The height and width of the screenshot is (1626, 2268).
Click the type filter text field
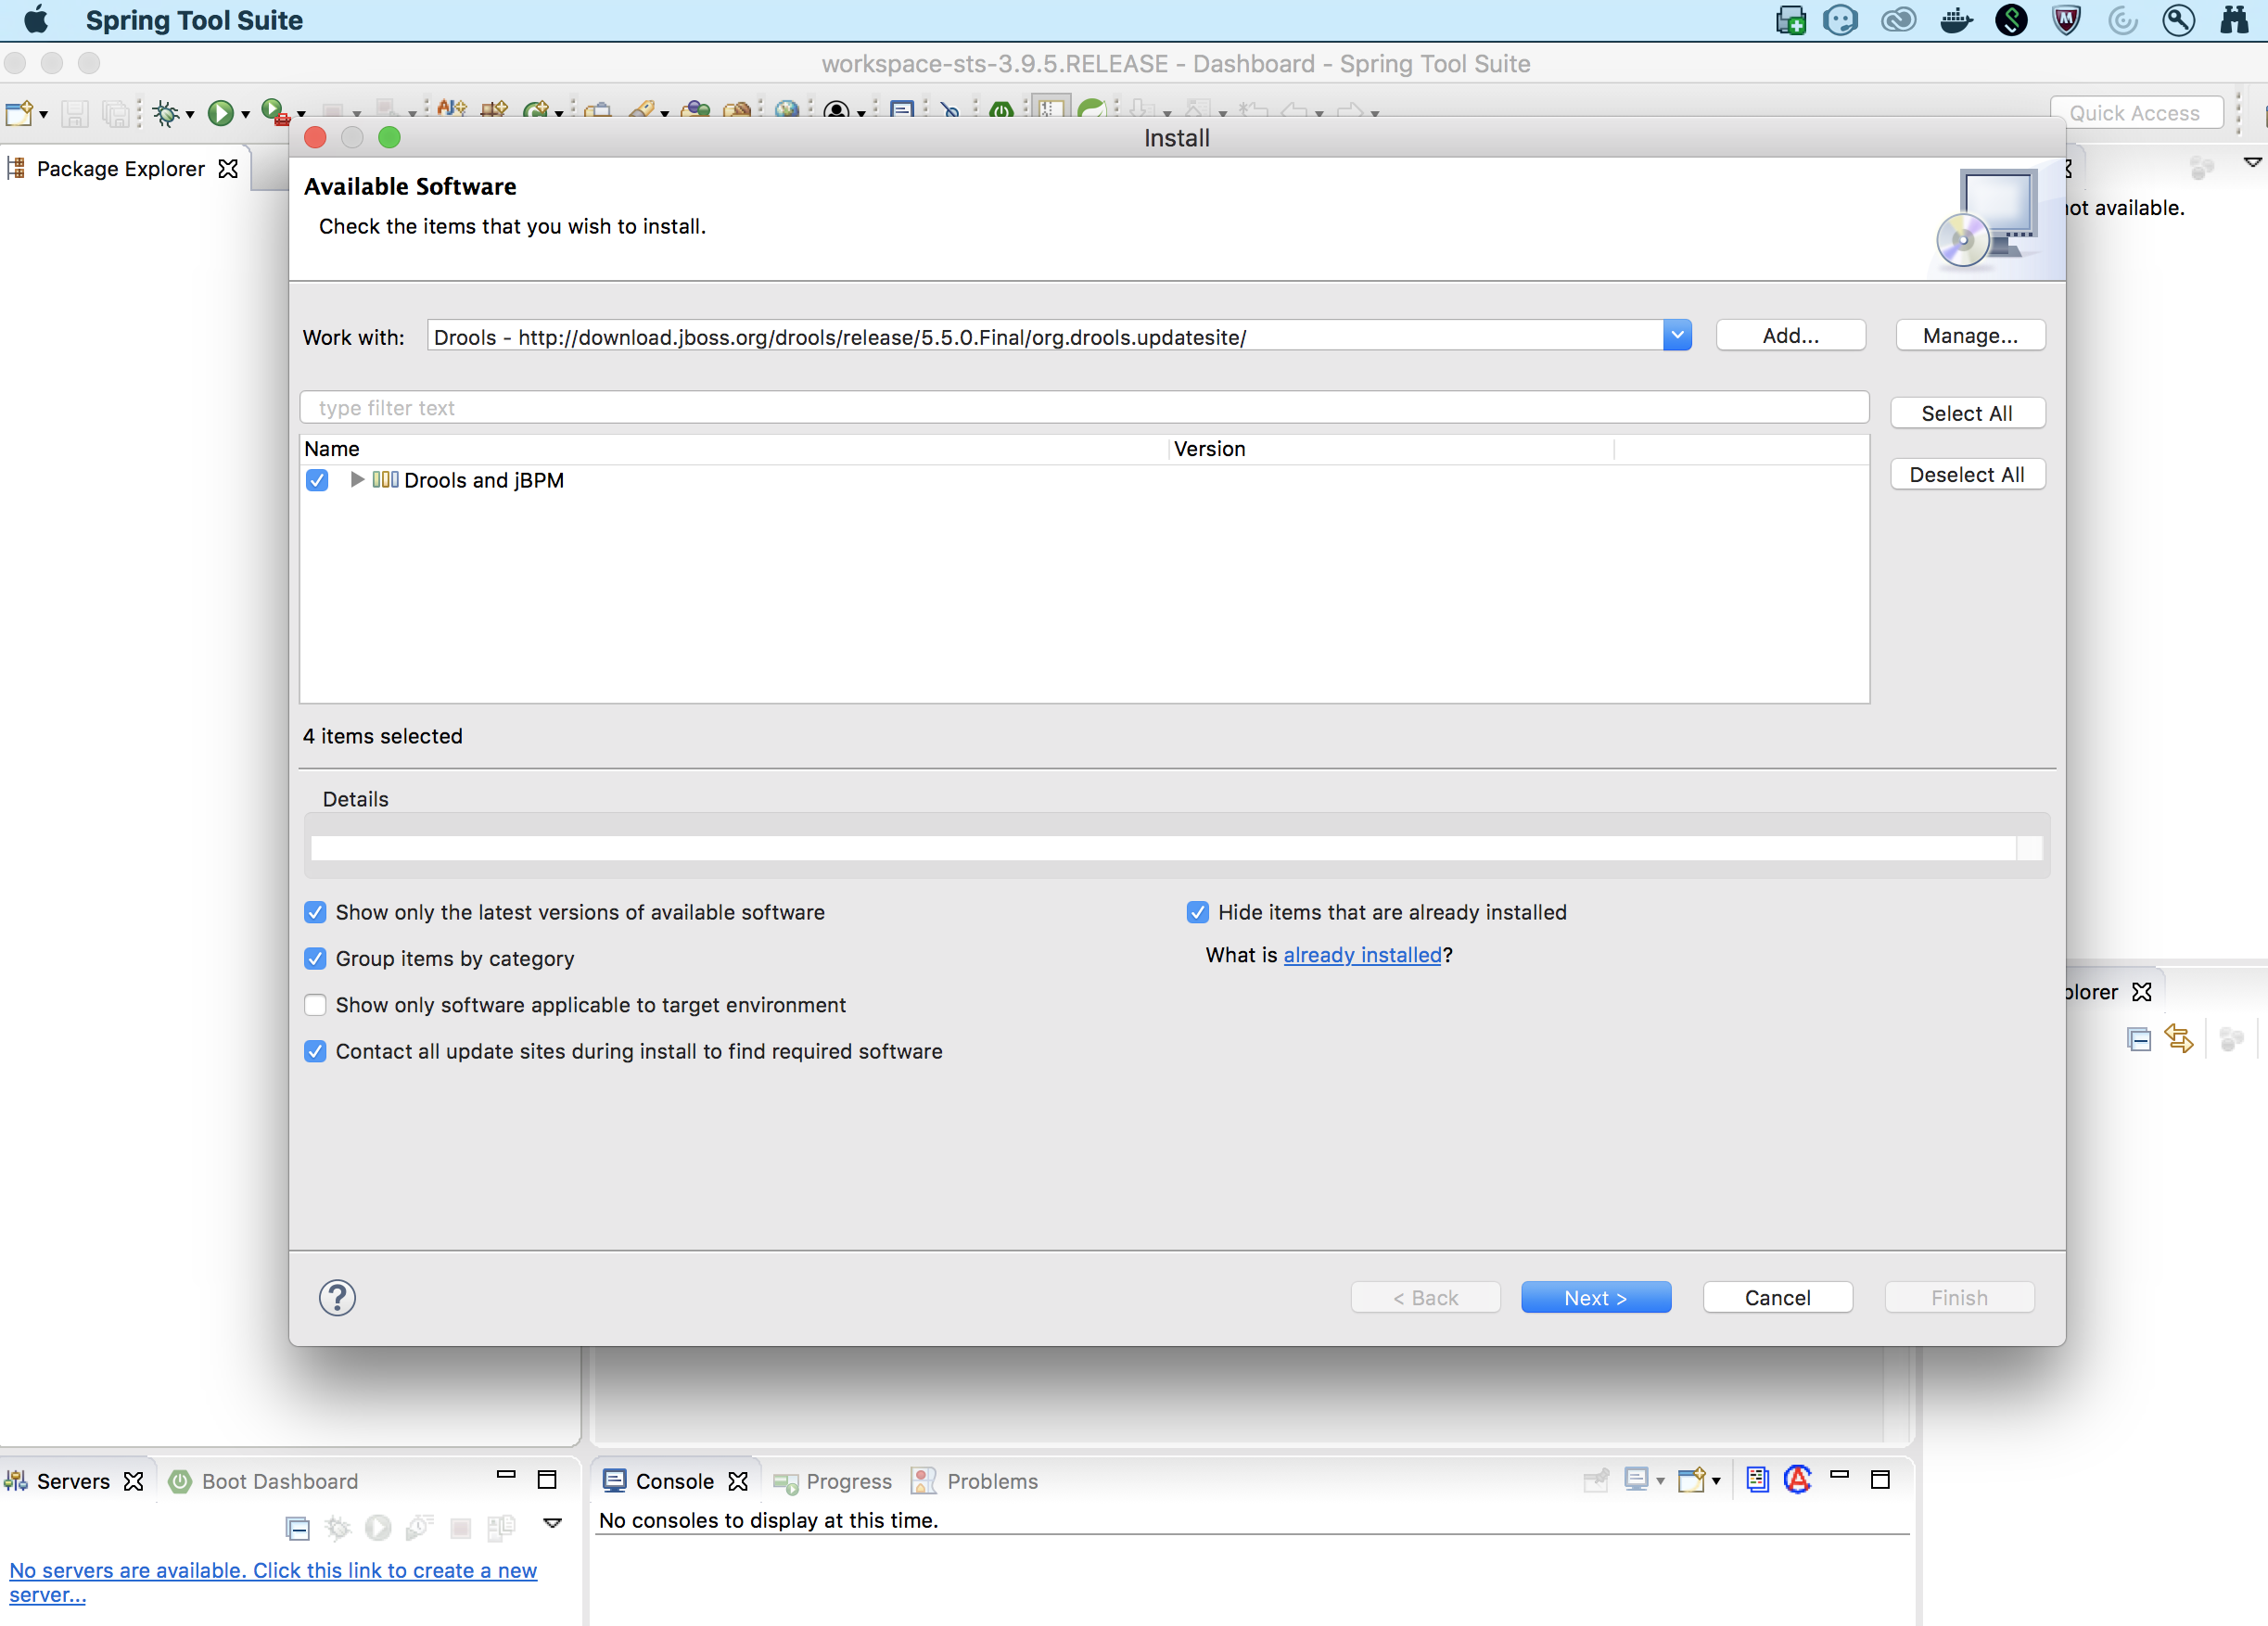[1084, 408]
